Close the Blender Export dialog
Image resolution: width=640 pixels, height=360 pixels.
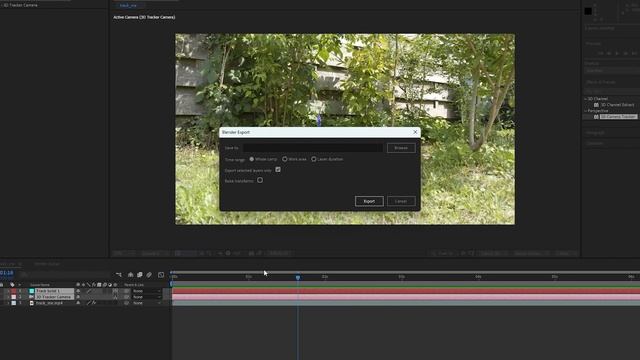pos(415,132)
